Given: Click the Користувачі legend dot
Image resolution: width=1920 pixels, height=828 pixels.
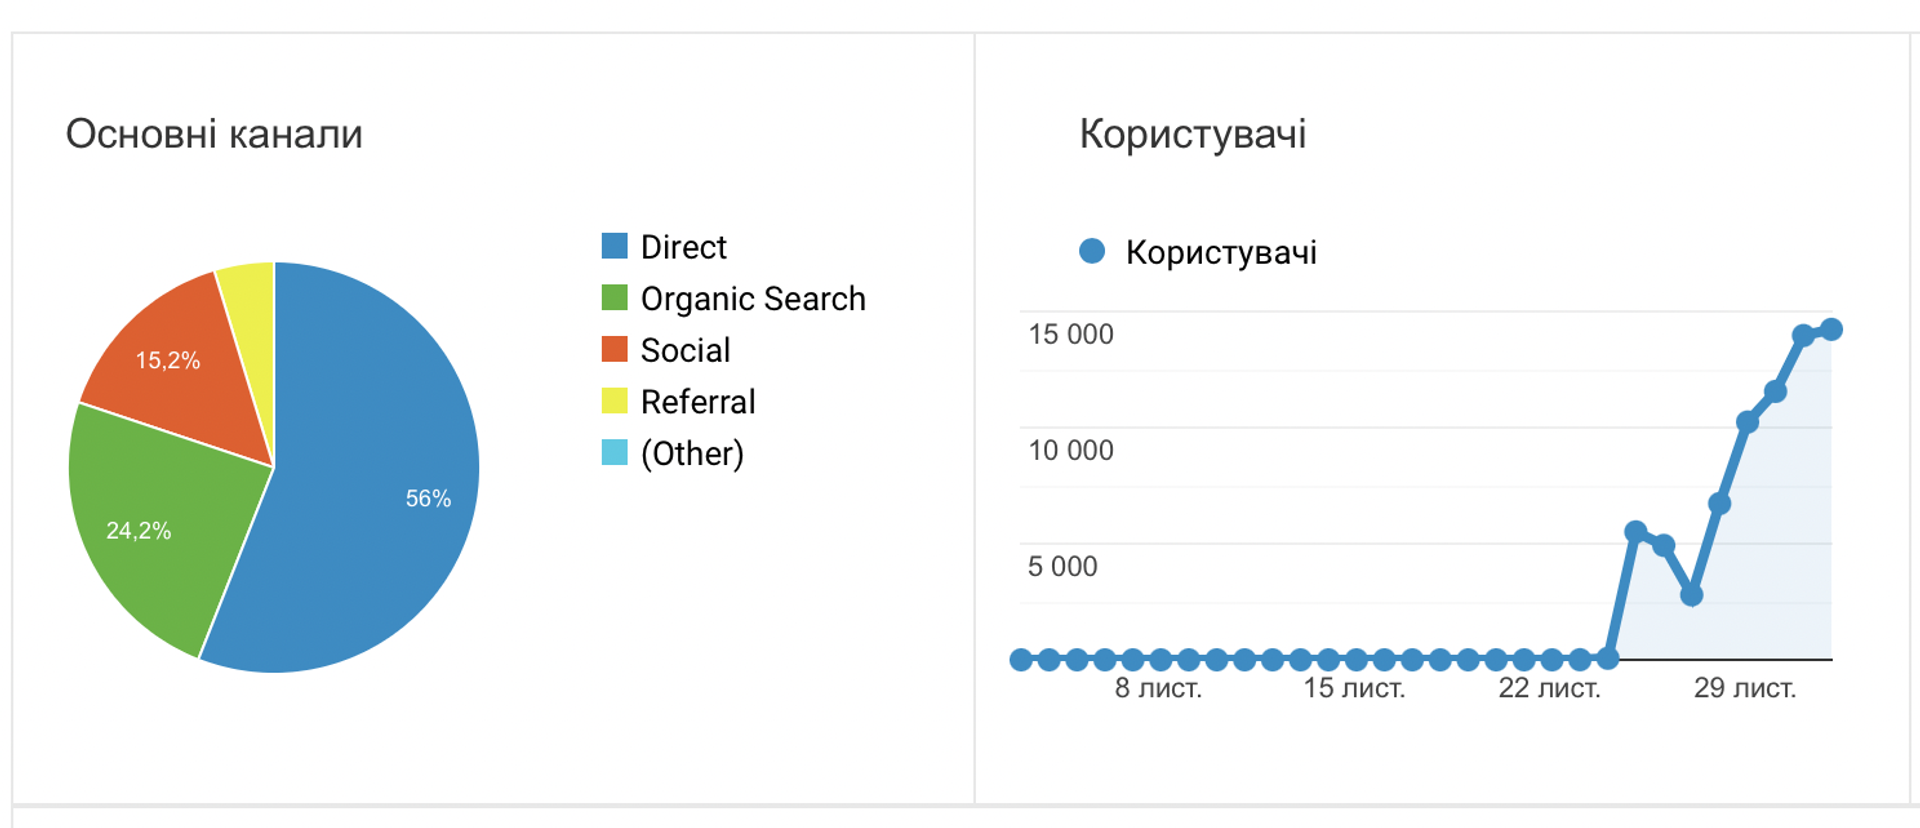Looking at the screenshot, I should tap(1092, 251).
